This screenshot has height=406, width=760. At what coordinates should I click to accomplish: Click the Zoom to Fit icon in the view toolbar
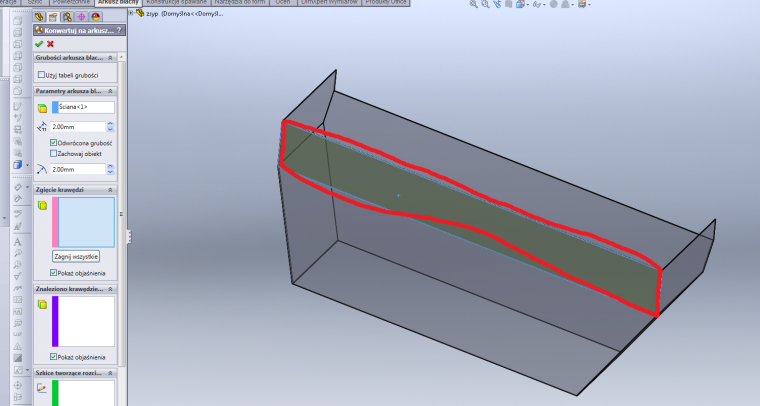coord(473,5)
